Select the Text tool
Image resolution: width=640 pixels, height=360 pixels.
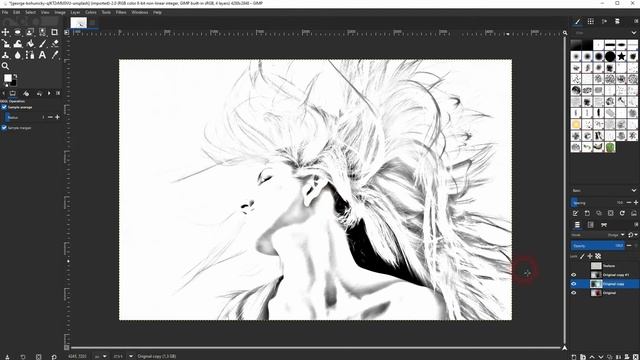coord(42,55)
